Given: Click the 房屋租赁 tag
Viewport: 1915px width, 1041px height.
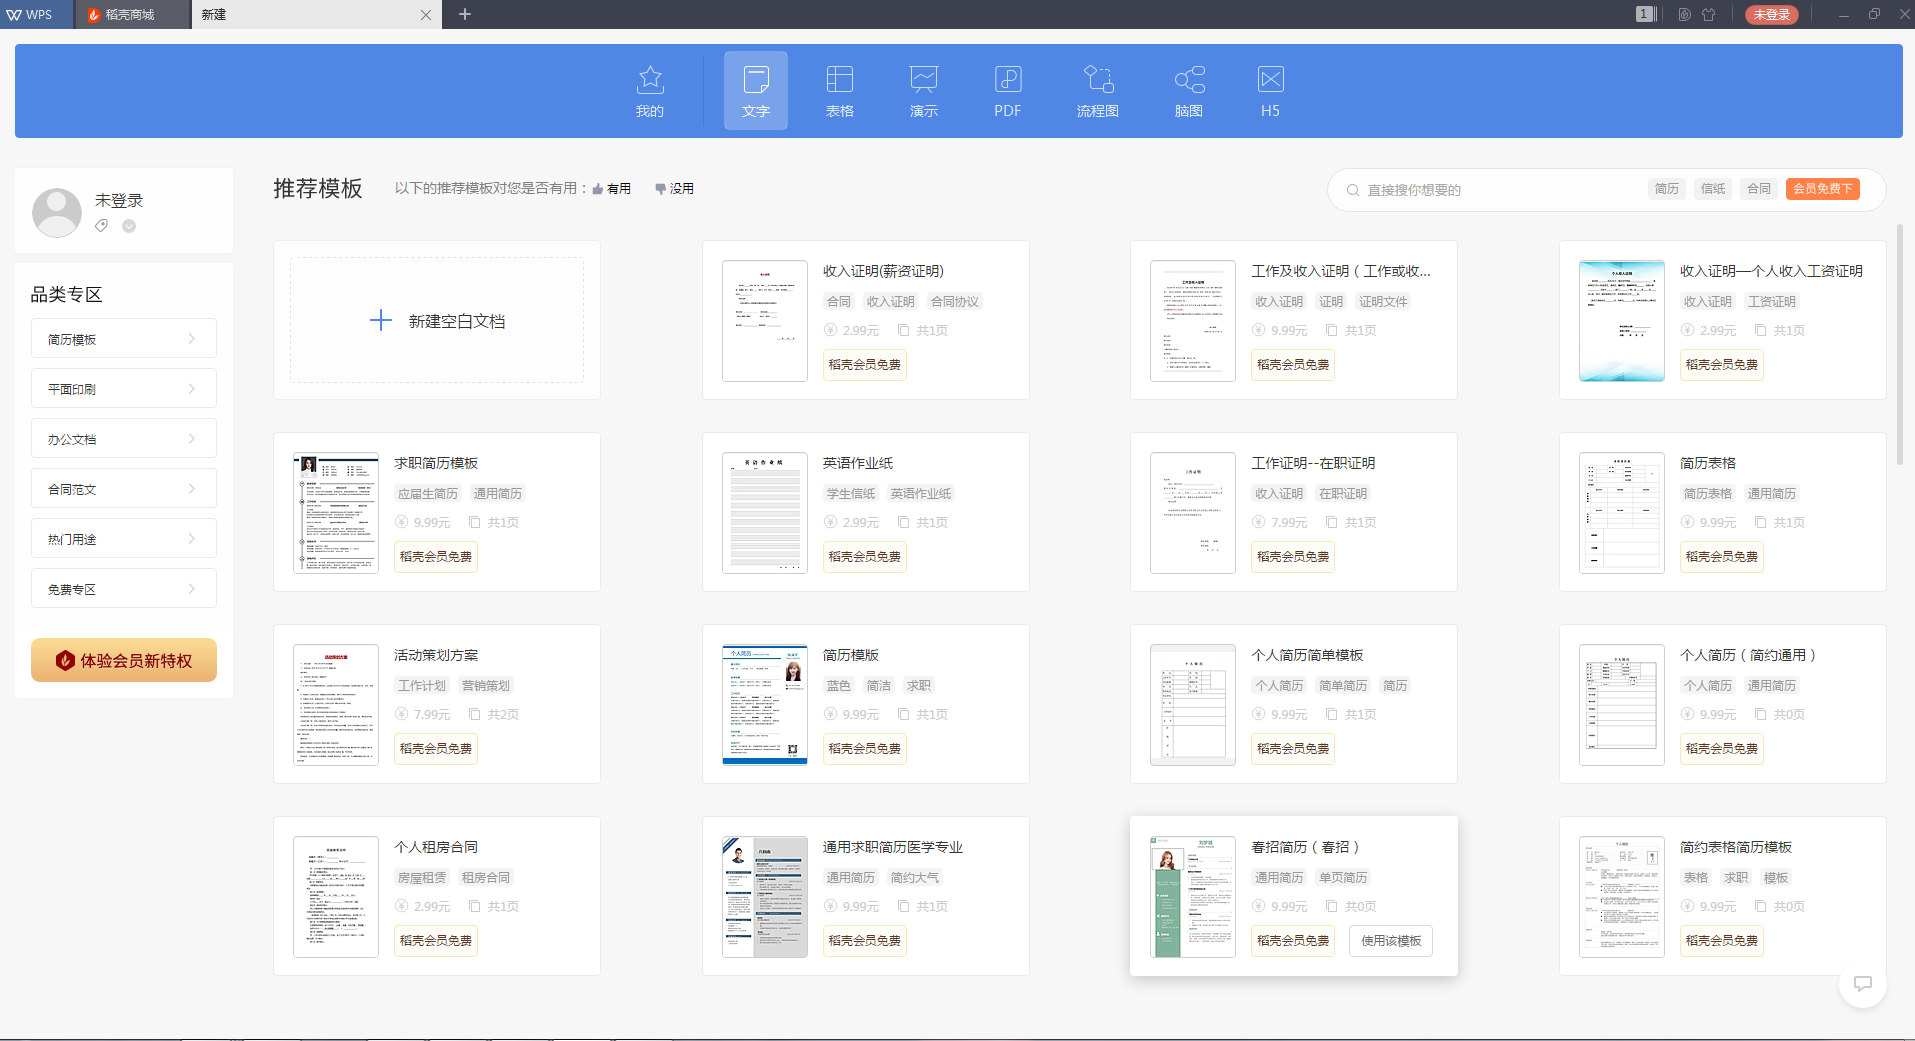Looking at the screenshot, I should (422, 877).
